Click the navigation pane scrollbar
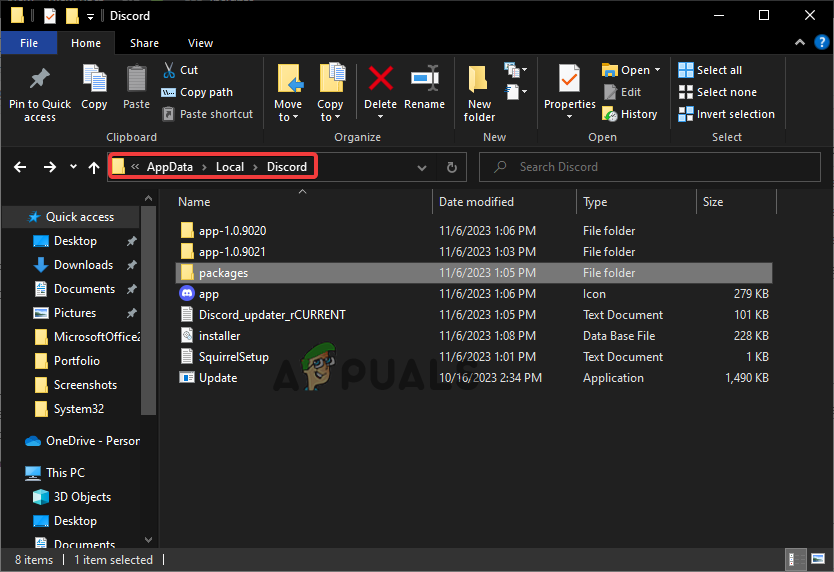834x572 pixels. click(148, 309)
